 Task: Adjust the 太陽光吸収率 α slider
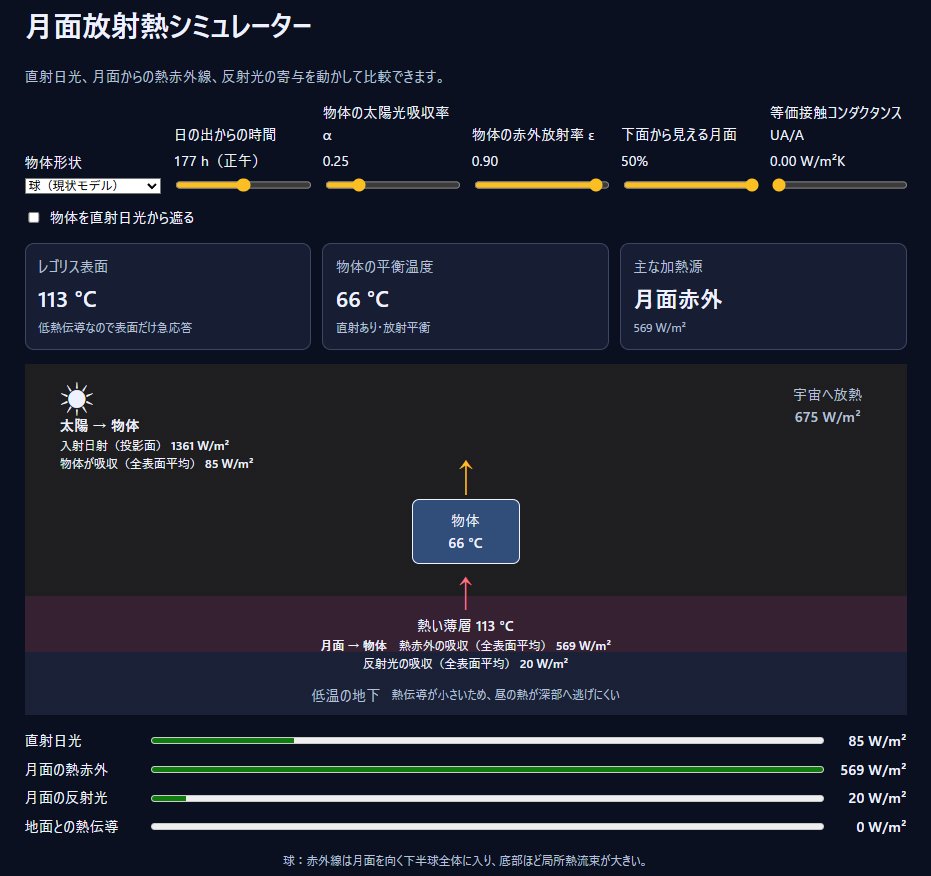click(392, 185)
